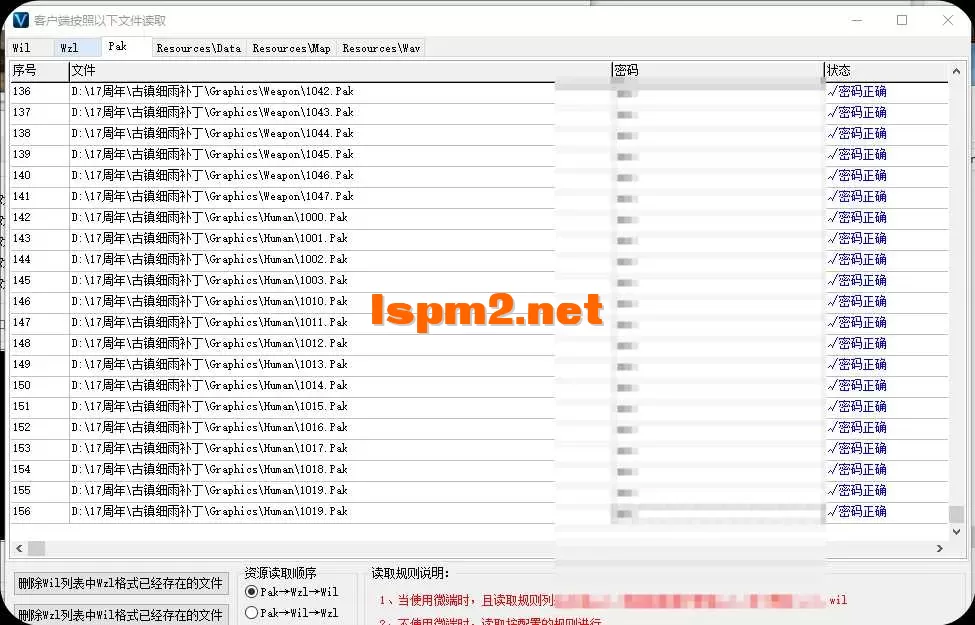Click the 状态 column header
This screenshot has height=625, width=975.
point(887,71)
